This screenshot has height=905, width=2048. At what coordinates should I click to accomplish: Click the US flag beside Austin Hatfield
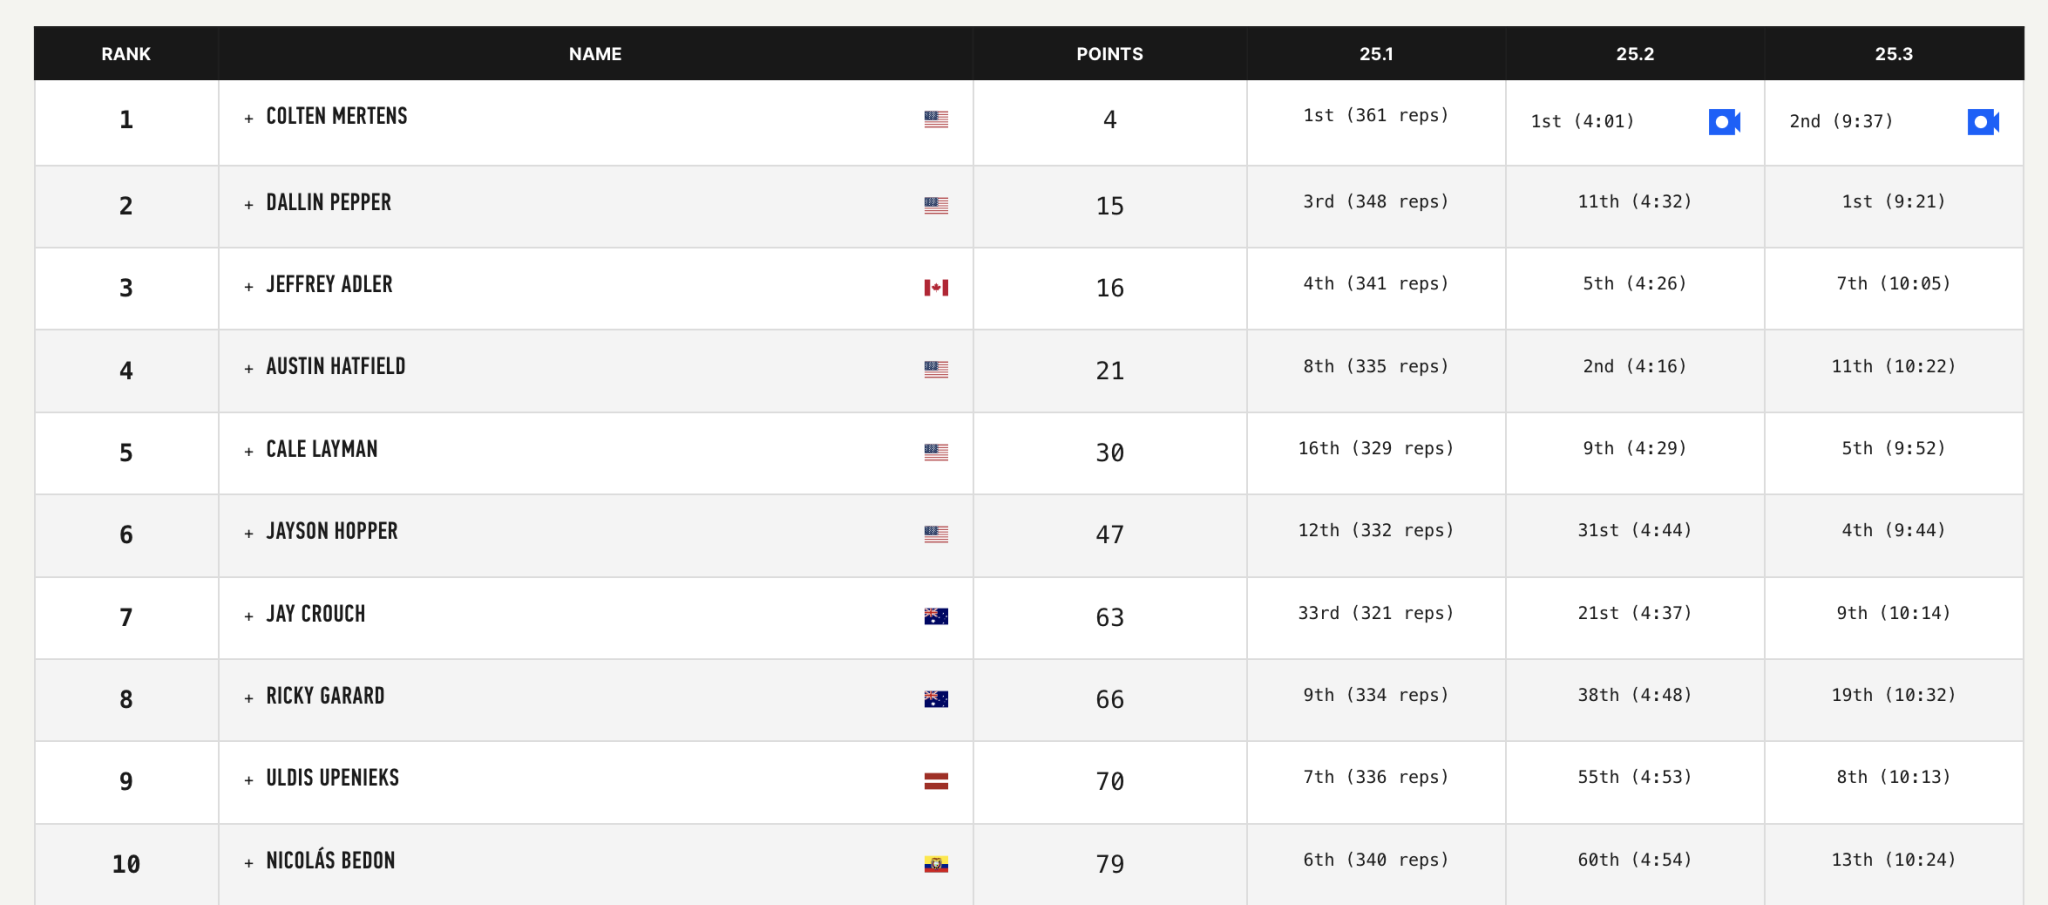(x=936, y=368)
